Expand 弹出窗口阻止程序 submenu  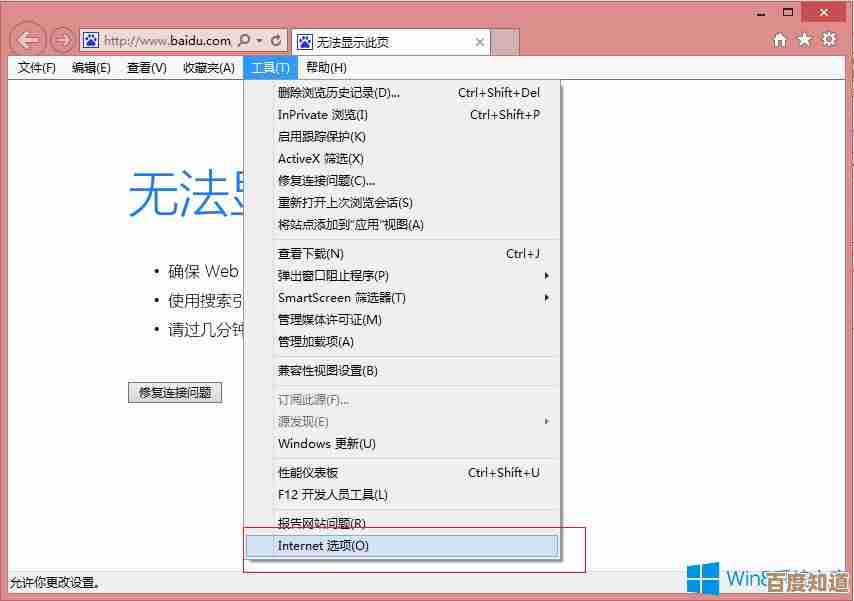point(546,276)
